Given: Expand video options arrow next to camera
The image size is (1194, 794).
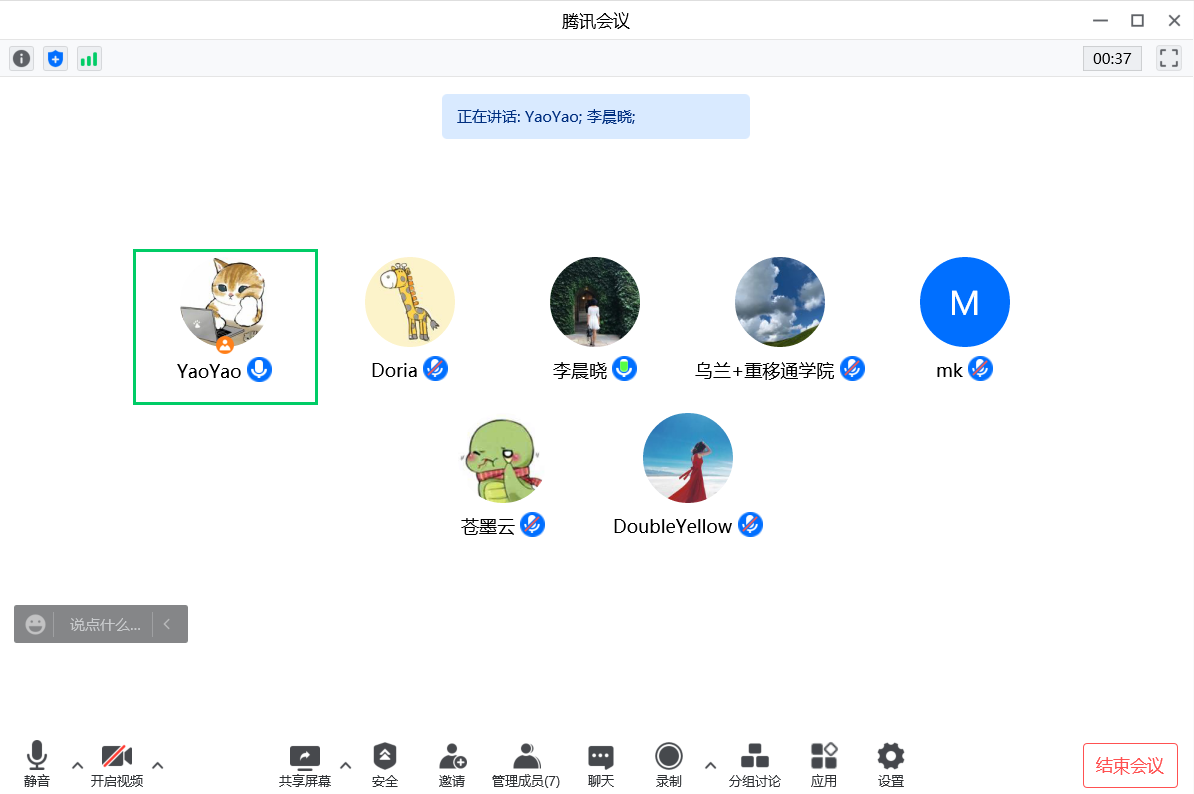Looking at the screenshot, I should click(x=157, y=766).
